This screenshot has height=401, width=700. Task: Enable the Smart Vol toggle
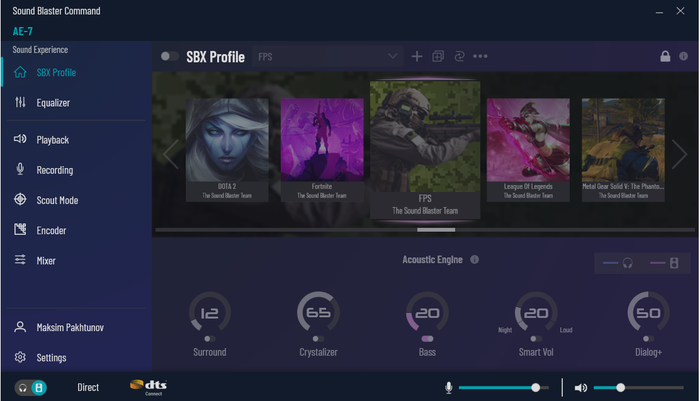tap(536, 339)
